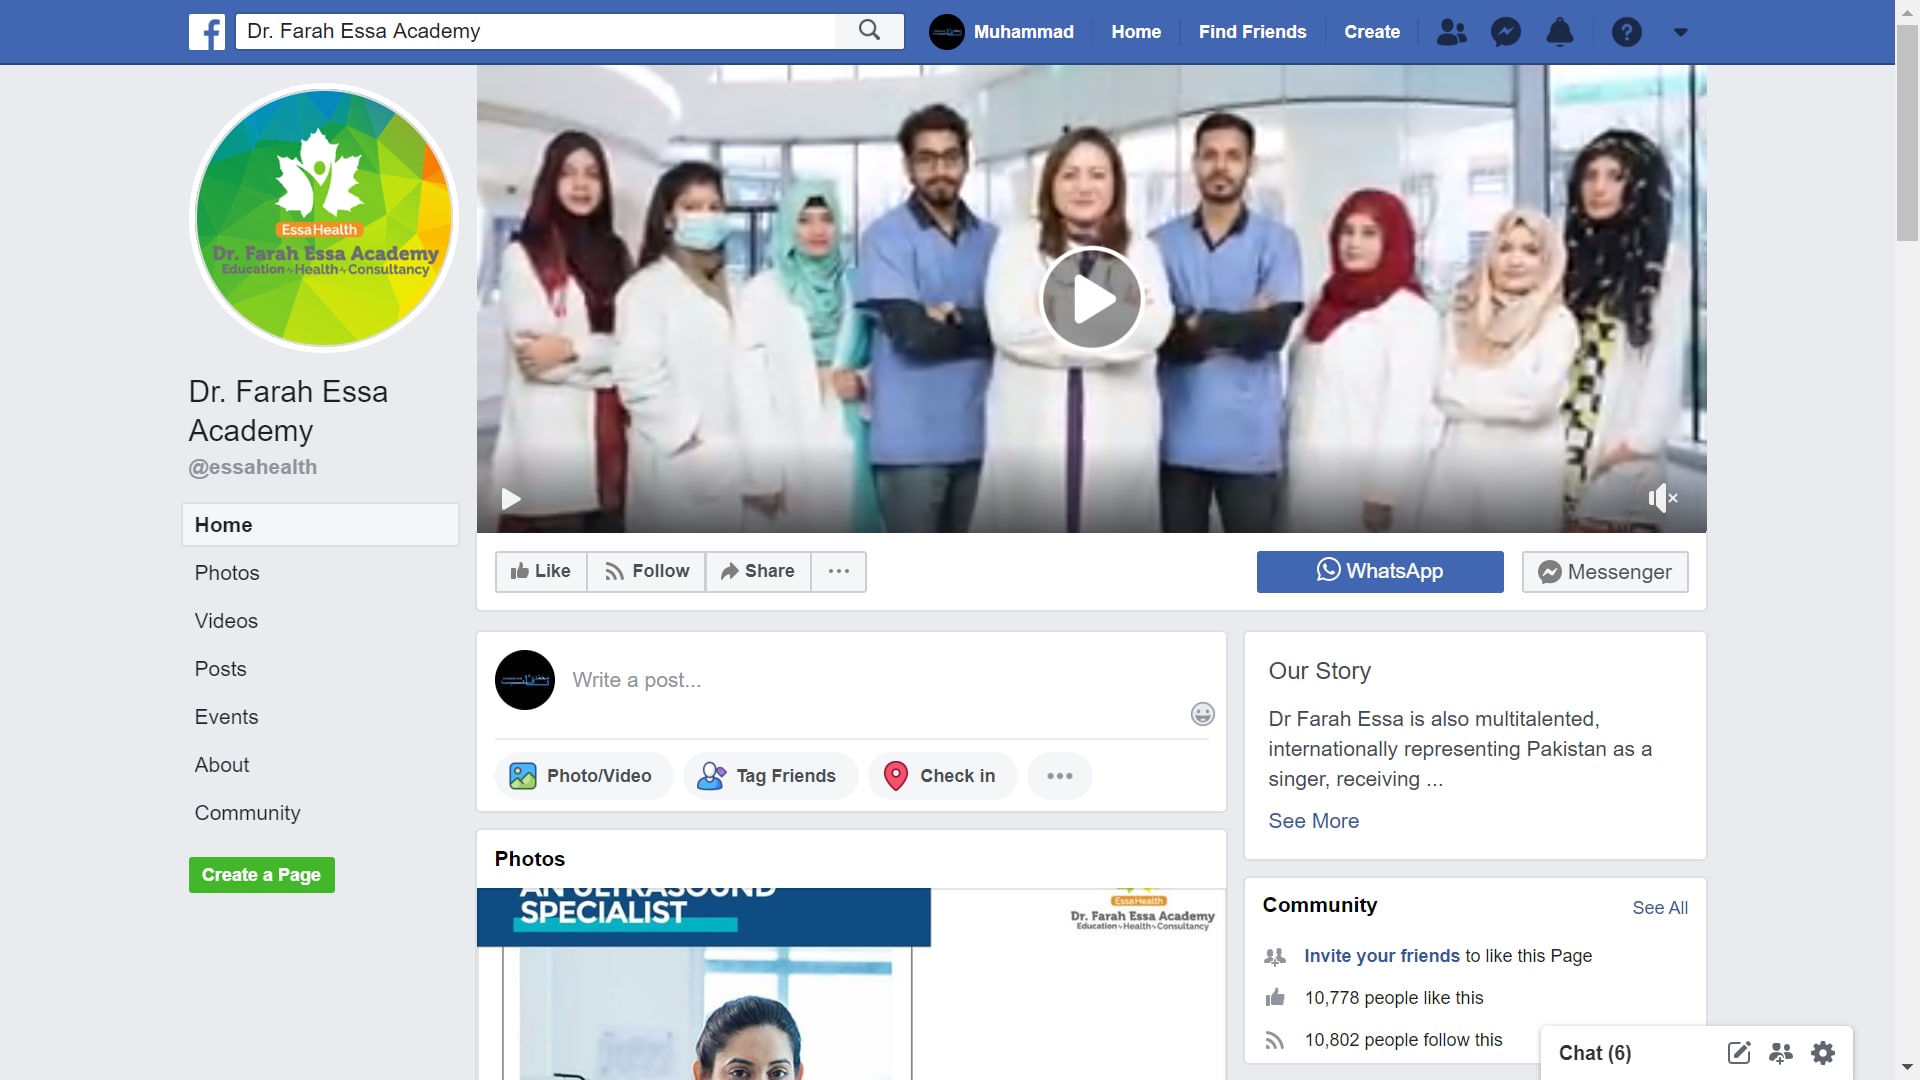Click the Facebook logo icon

[207, 32]
